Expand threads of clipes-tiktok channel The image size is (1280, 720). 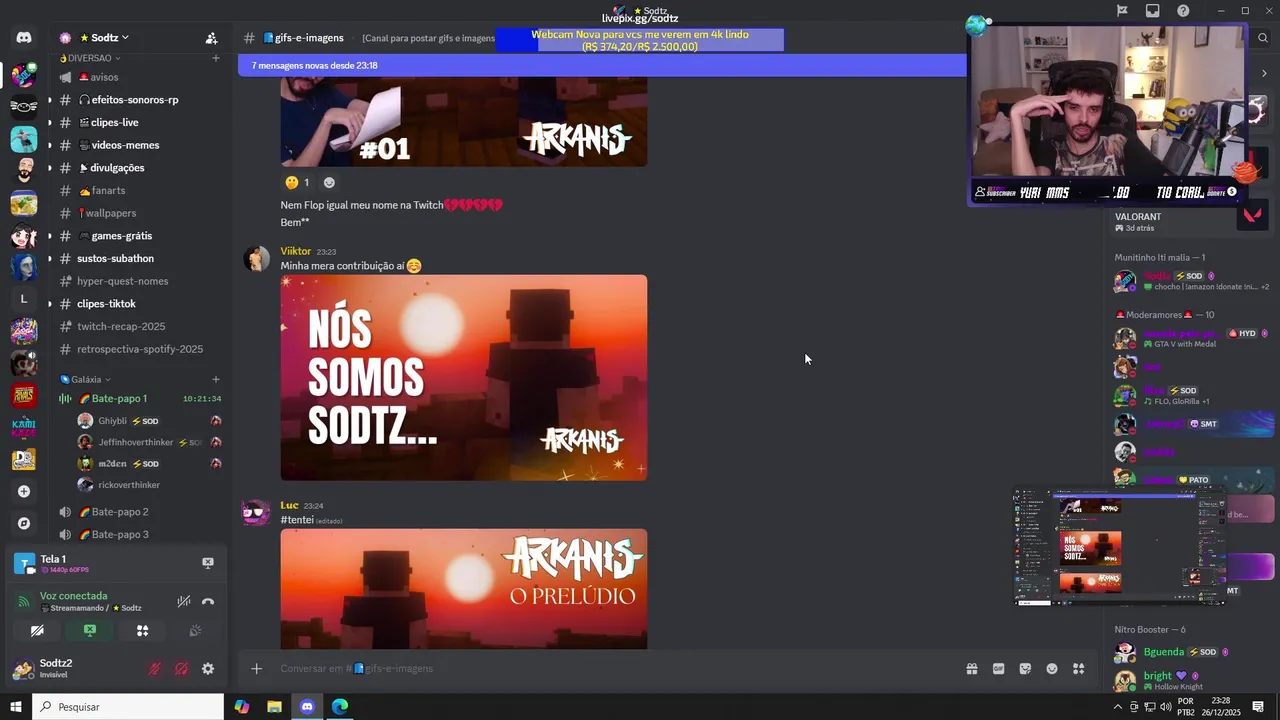(x=49, y=304)
